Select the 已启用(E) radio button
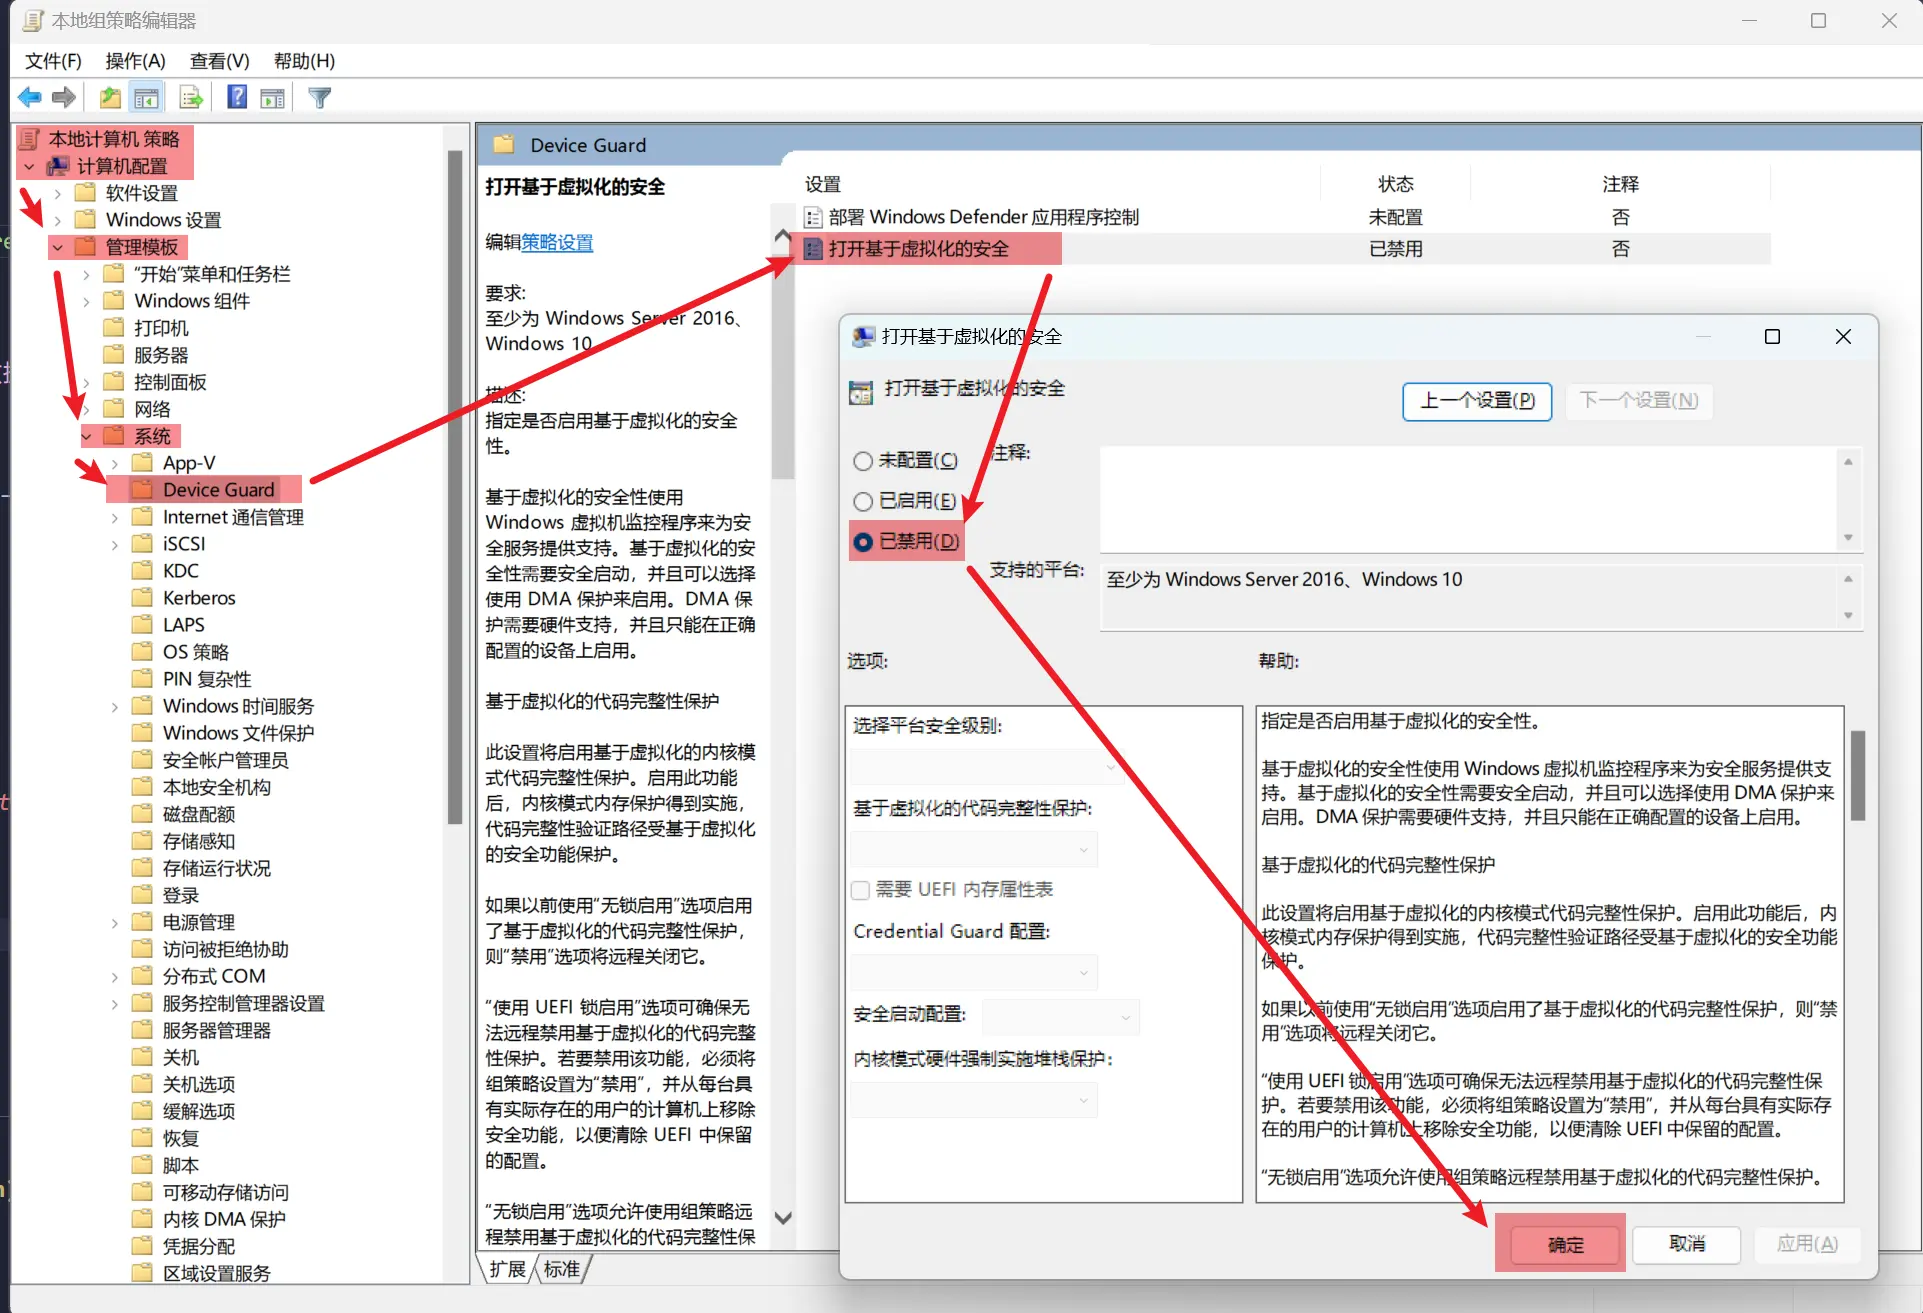Viewport: 1923px width, 1313px height. [x=862, y=501]
